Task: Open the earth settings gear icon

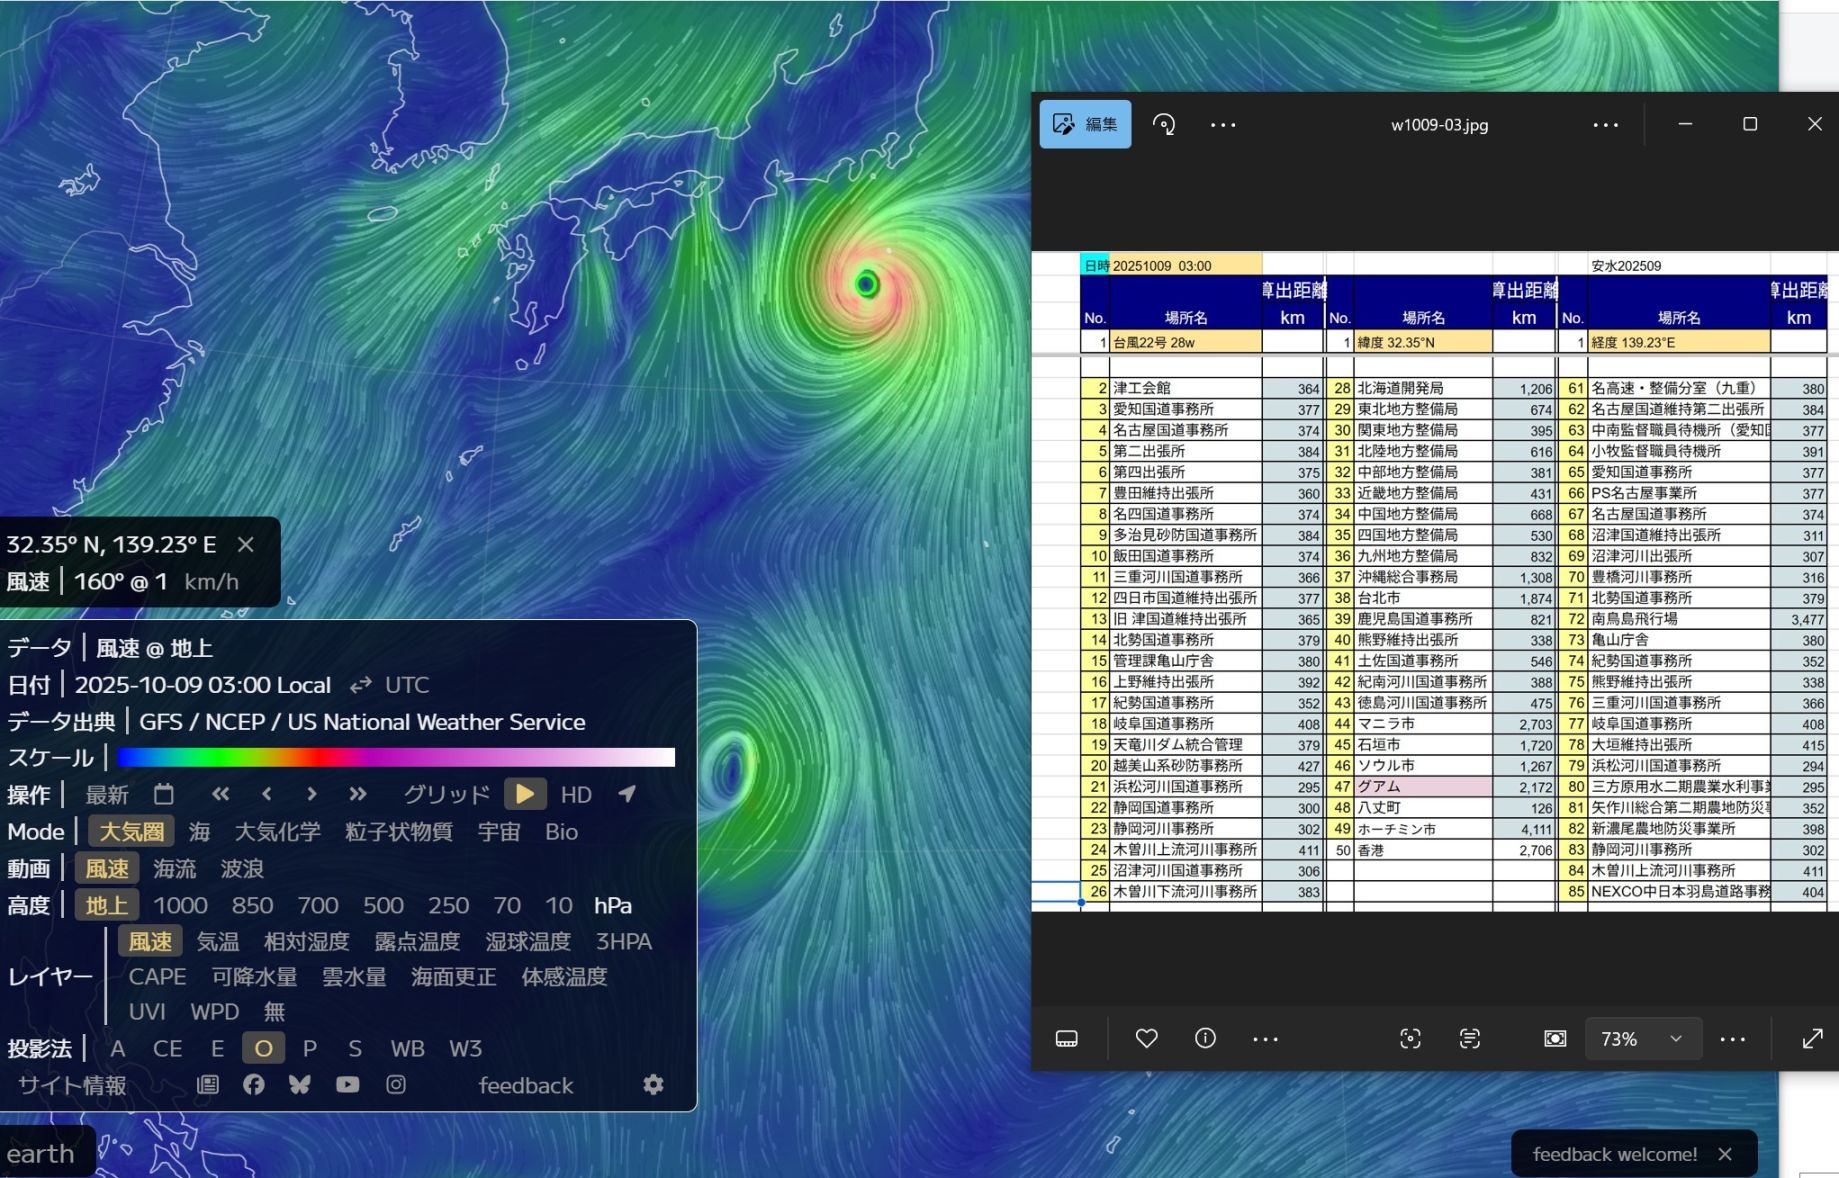Action: [x=653, y=1085]
